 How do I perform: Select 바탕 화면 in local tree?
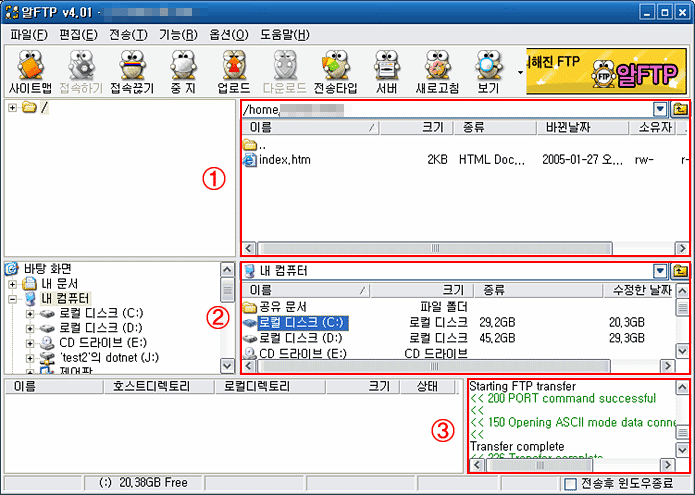pyautogui.click(x=47, y=269)
